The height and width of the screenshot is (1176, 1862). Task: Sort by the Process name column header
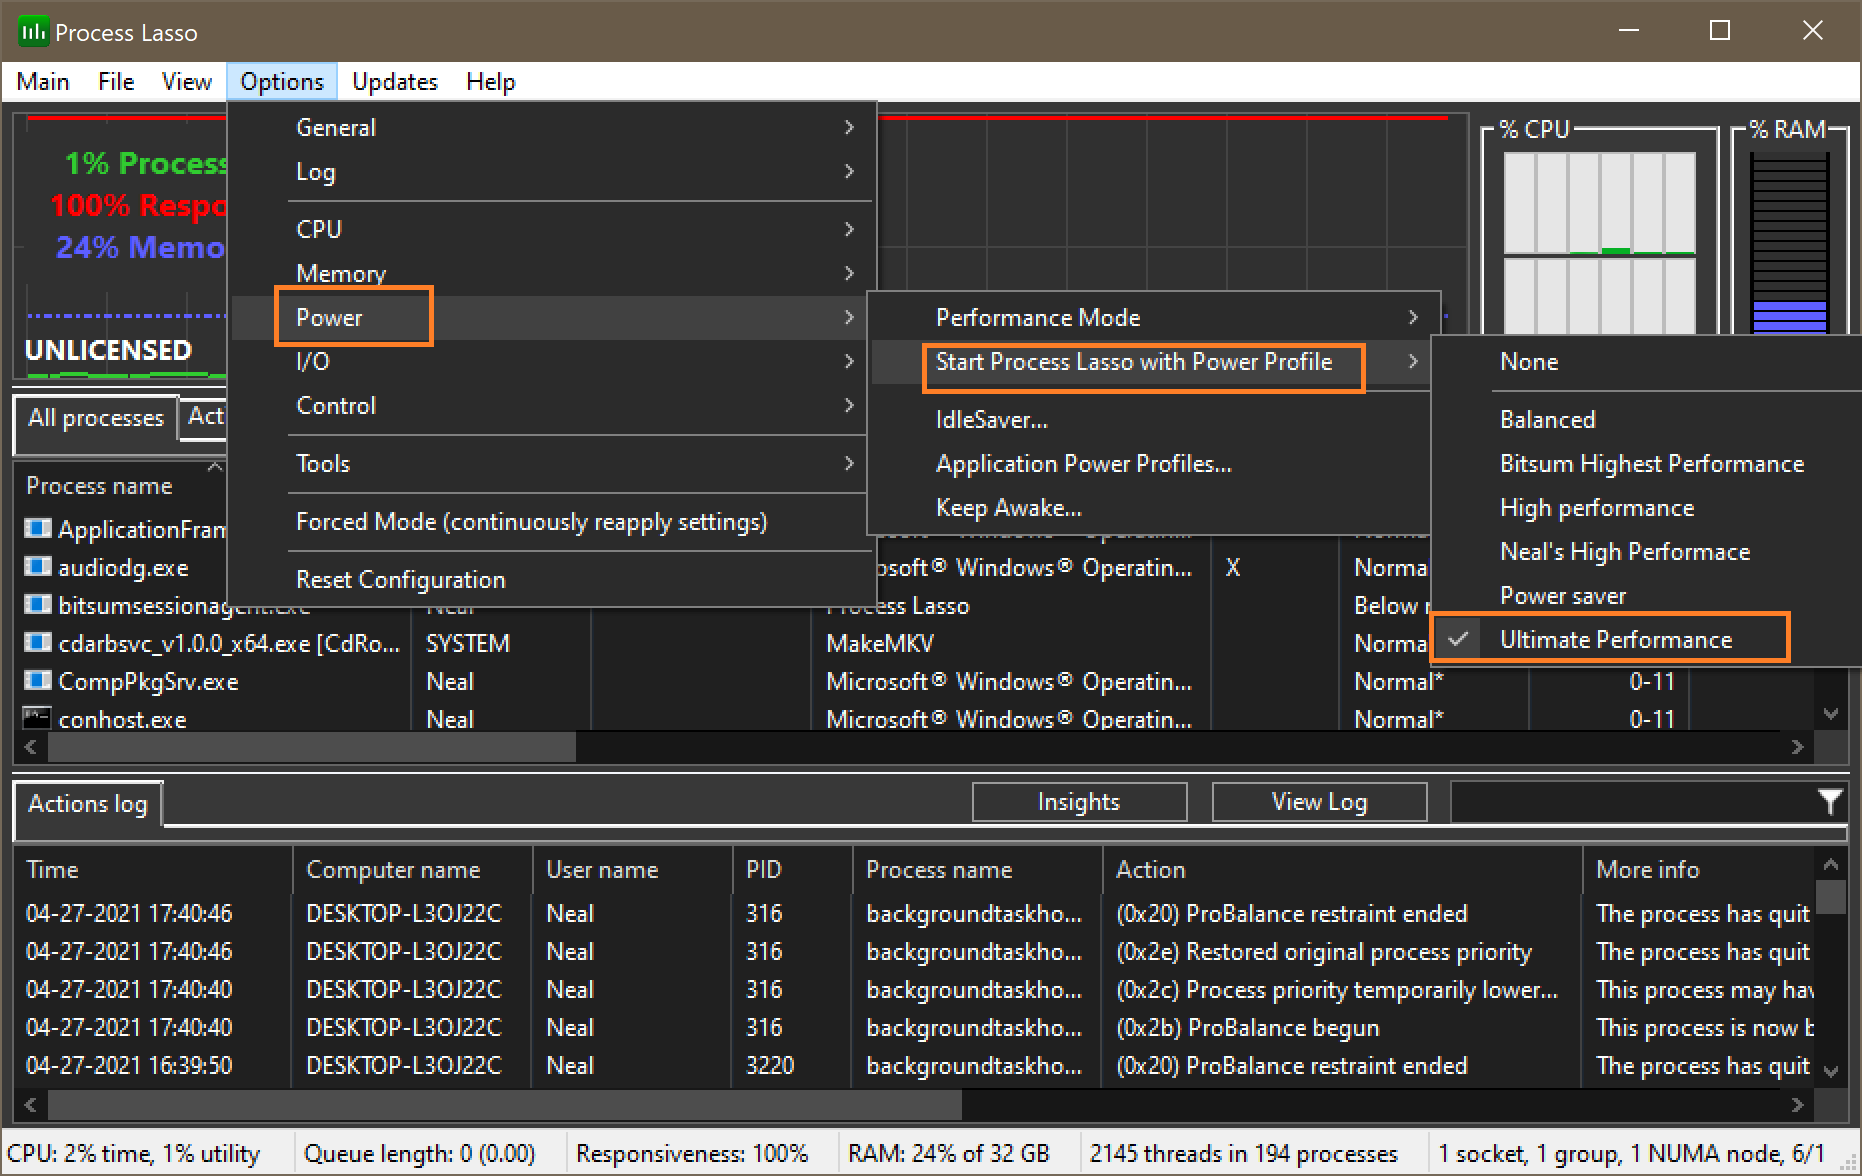pyautogui.click(x=120, y=485)
